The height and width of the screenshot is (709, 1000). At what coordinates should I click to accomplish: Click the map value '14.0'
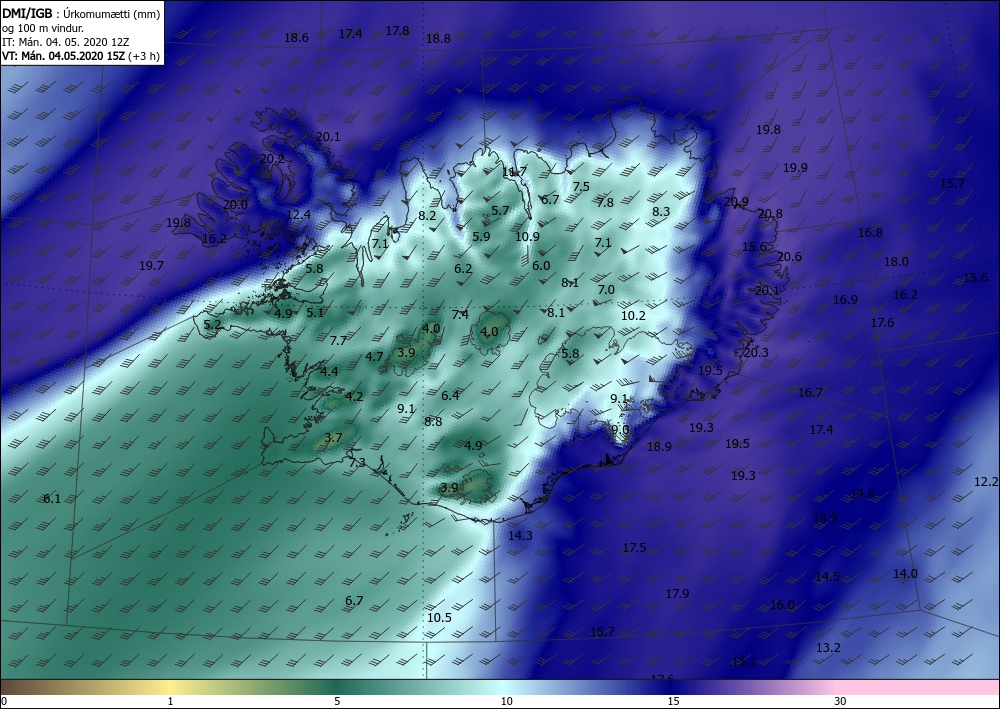pyautogui.click(x=905, y=574)
